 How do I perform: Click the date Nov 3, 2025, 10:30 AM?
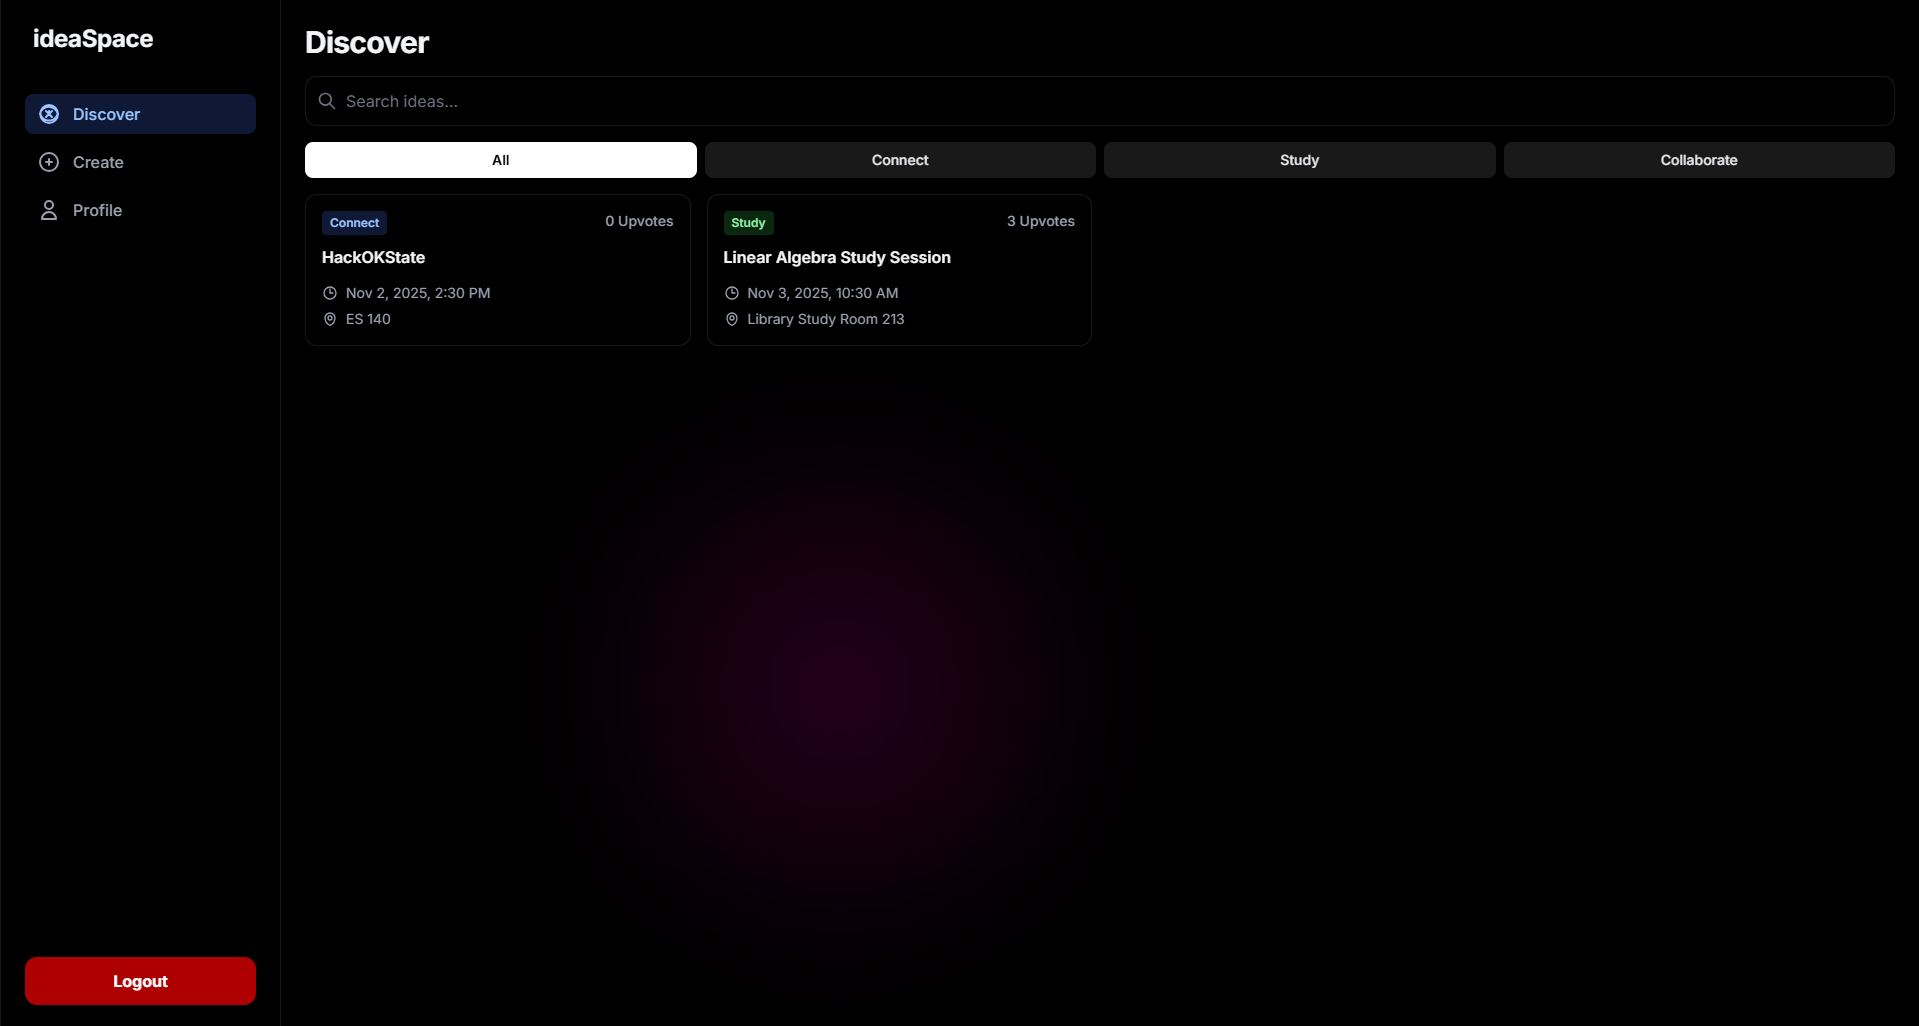[x=823, y=293]
